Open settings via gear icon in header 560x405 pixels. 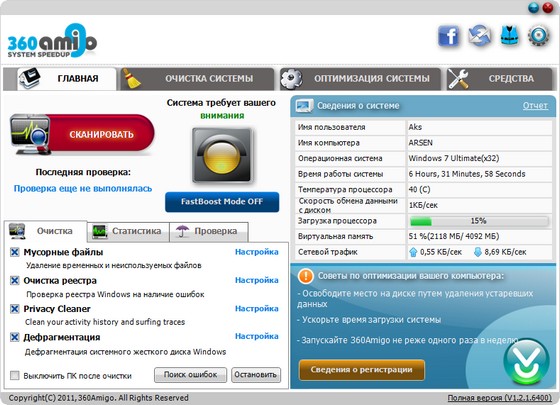tap(539, 35)
